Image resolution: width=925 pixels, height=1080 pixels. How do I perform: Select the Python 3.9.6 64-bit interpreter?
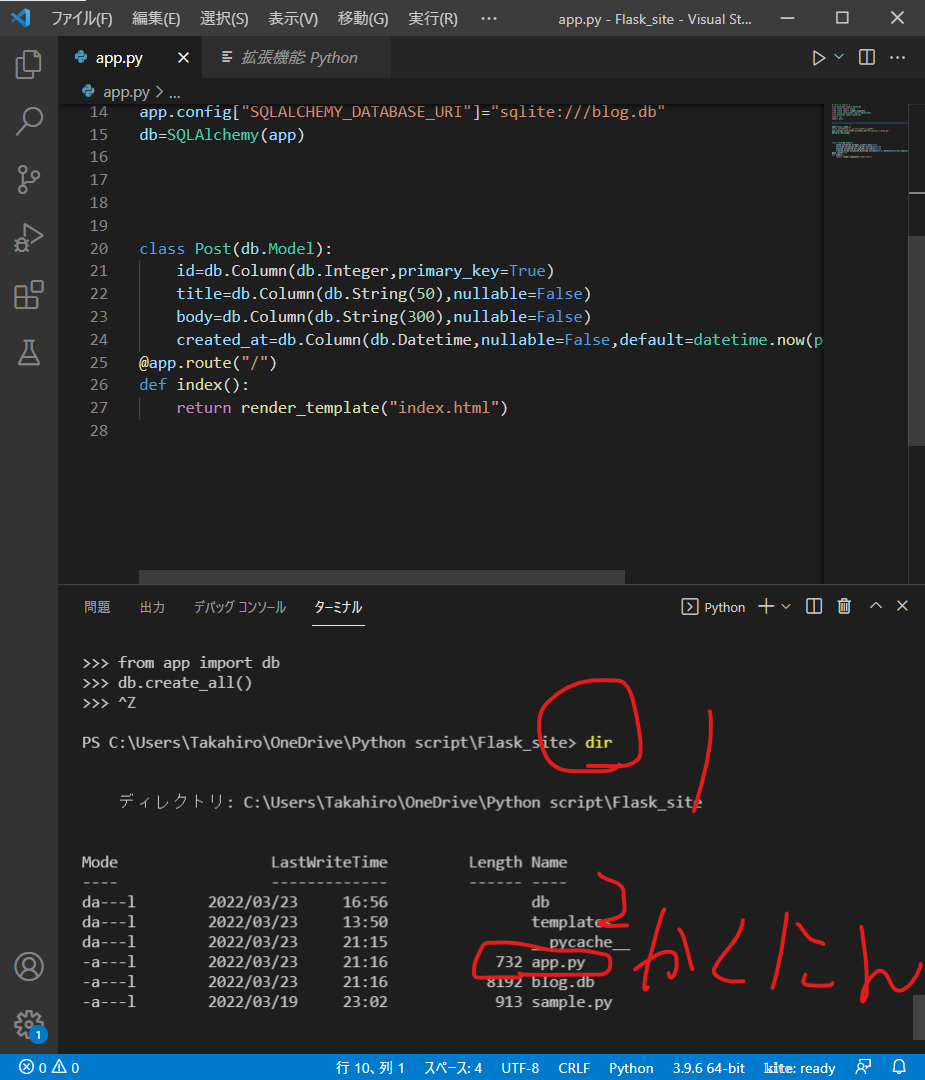[708, 1067]
